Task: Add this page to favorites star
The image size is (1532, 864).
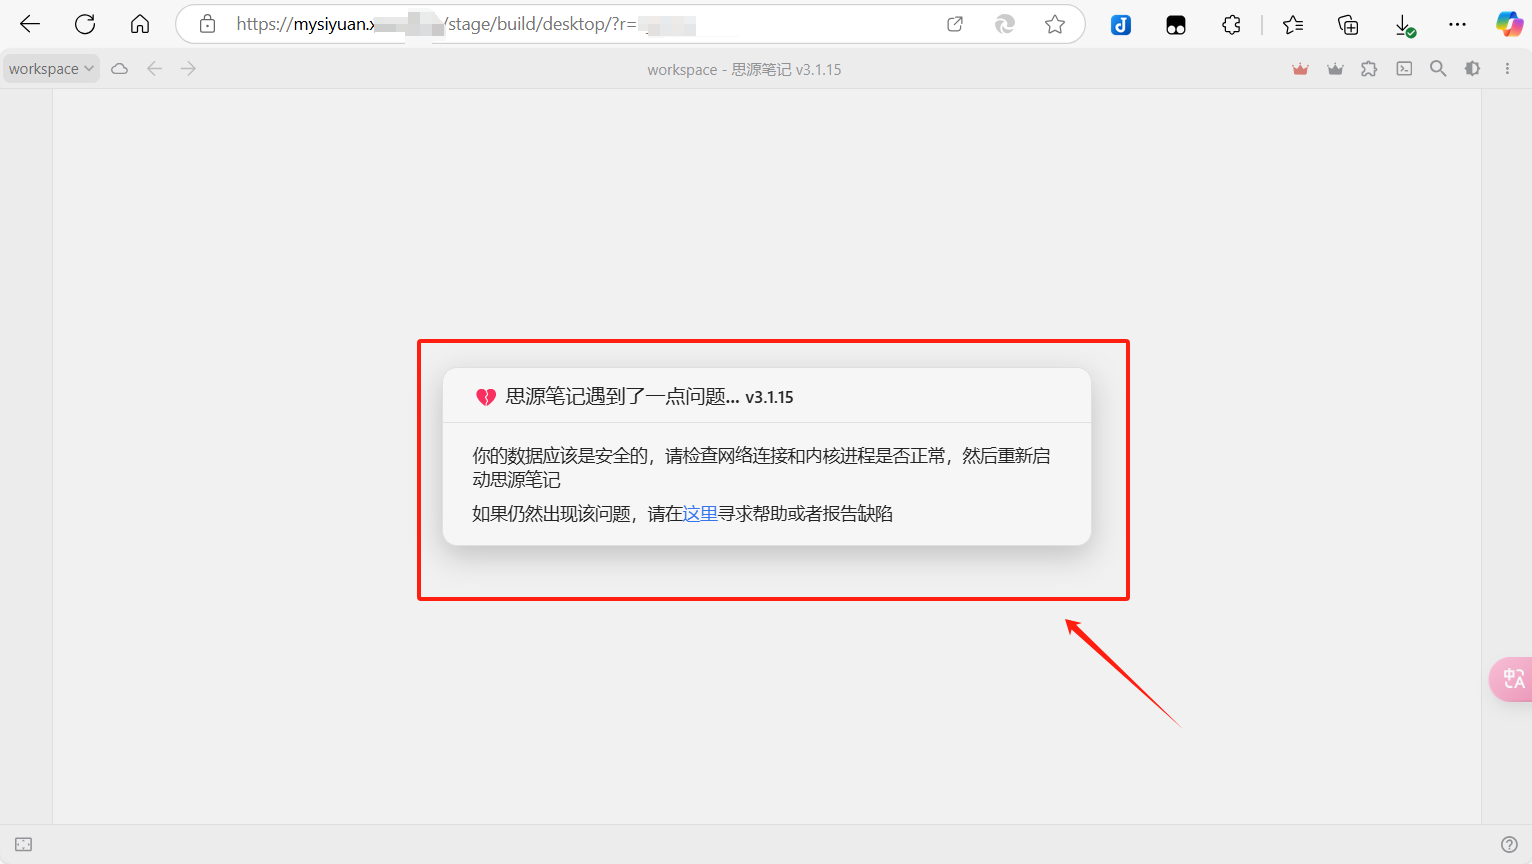Action: pyautogui.click(x=1055, y=24)
